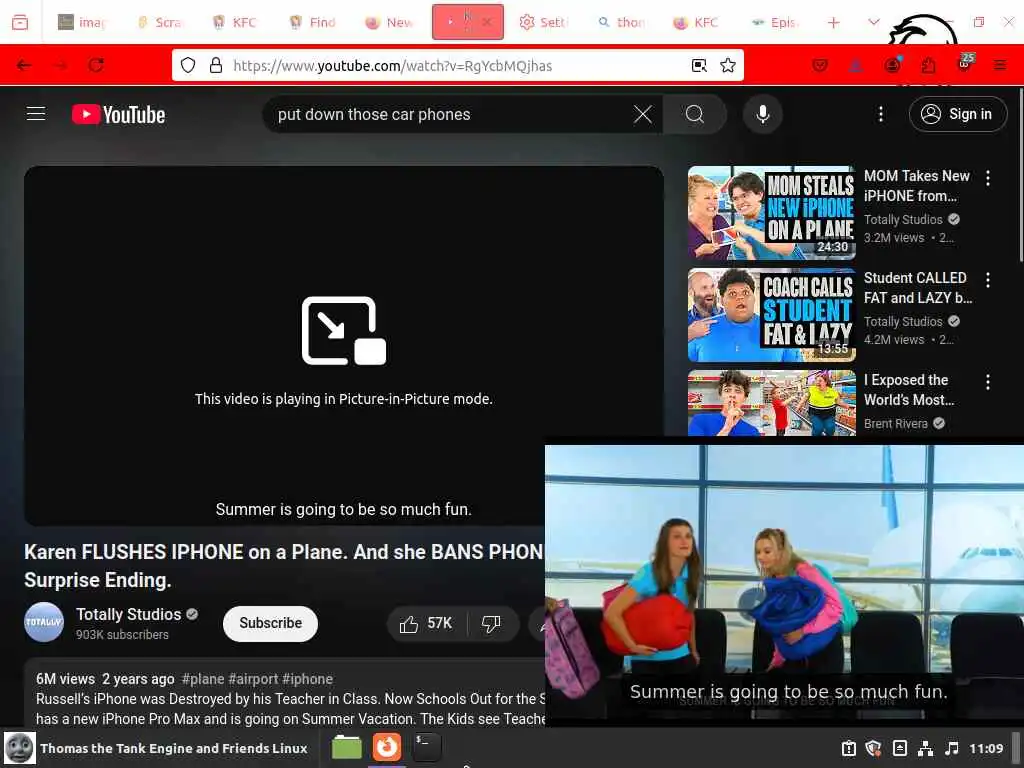Switch to the 'Find' tab
This screenshot has height=768, width=1024.
[313, 22]
